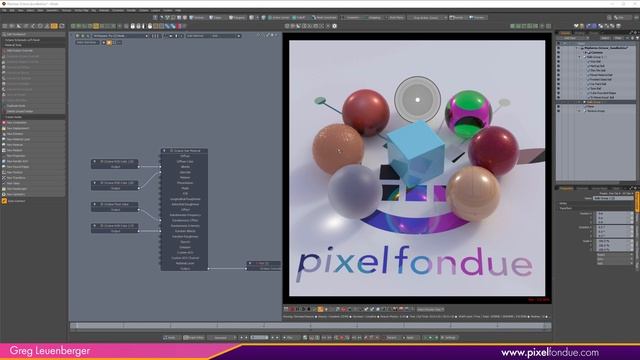This screenshot has height=360, width=640.
Task: Click the Action Center button
Action: [x=280, y=18]
